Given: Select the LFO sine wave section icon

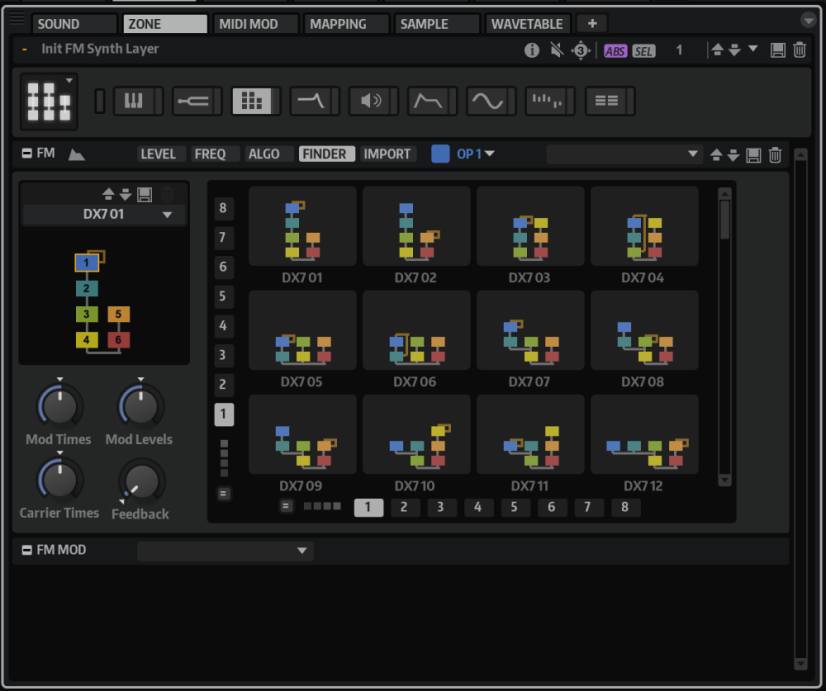Looking at the screenshot, I should pyautogui.click(x=488, y=100).
